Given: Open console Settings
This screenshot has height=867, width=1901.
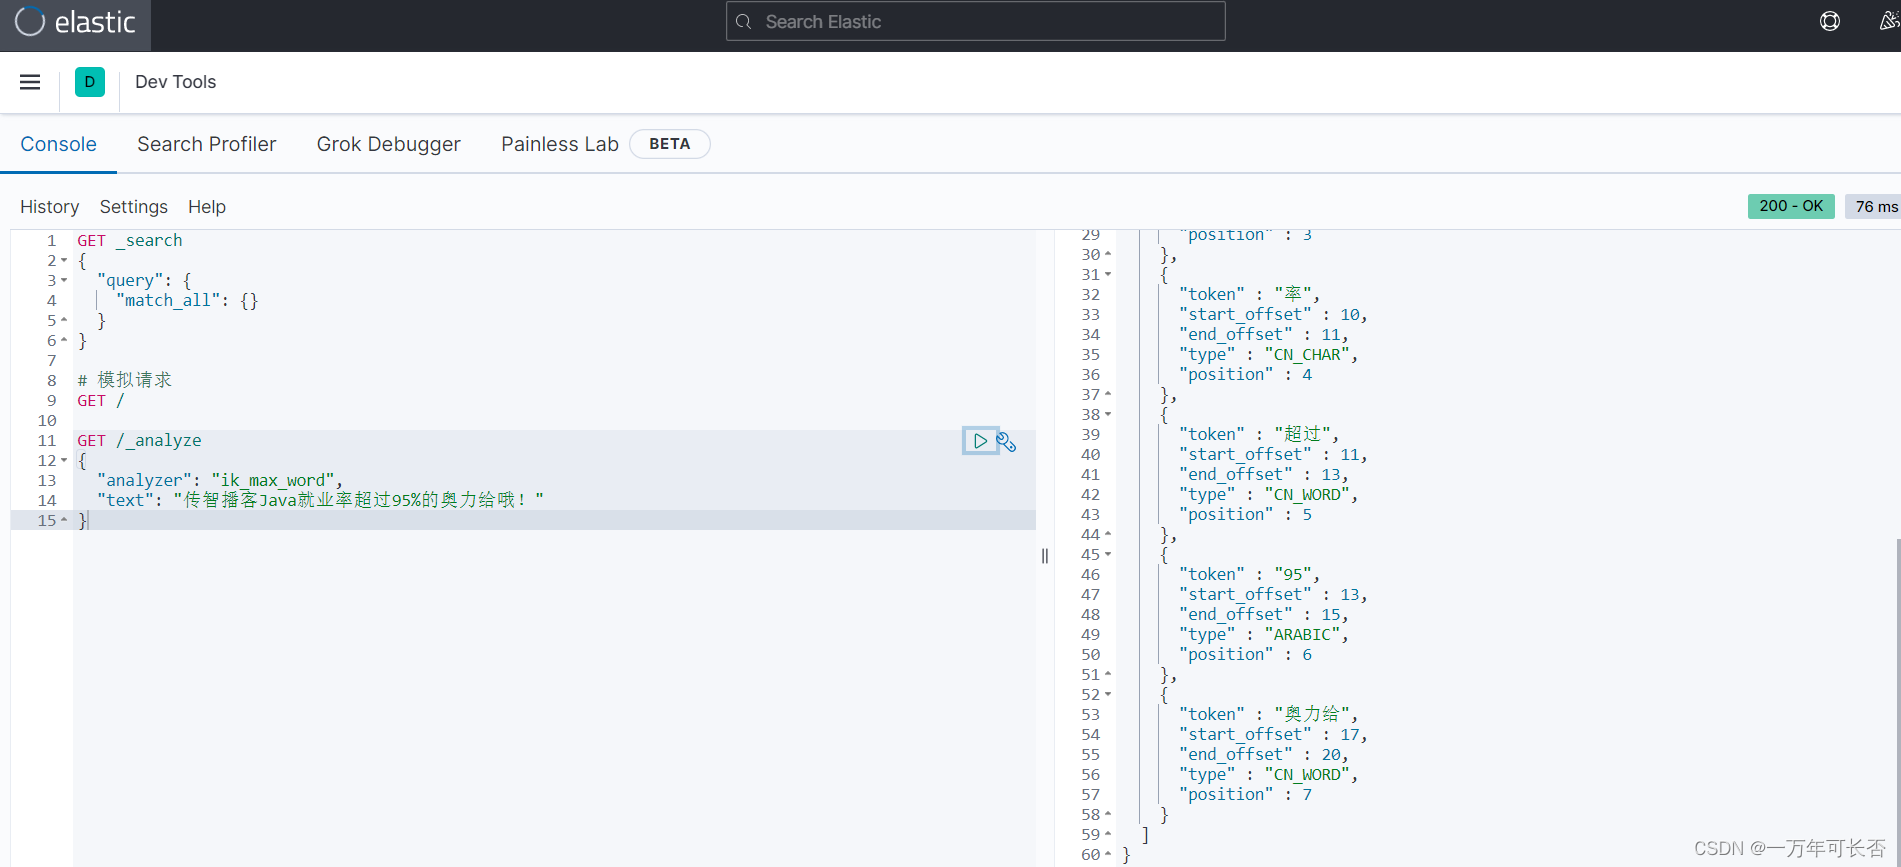Looking at the screenshot, I should [x=133, y=207].
